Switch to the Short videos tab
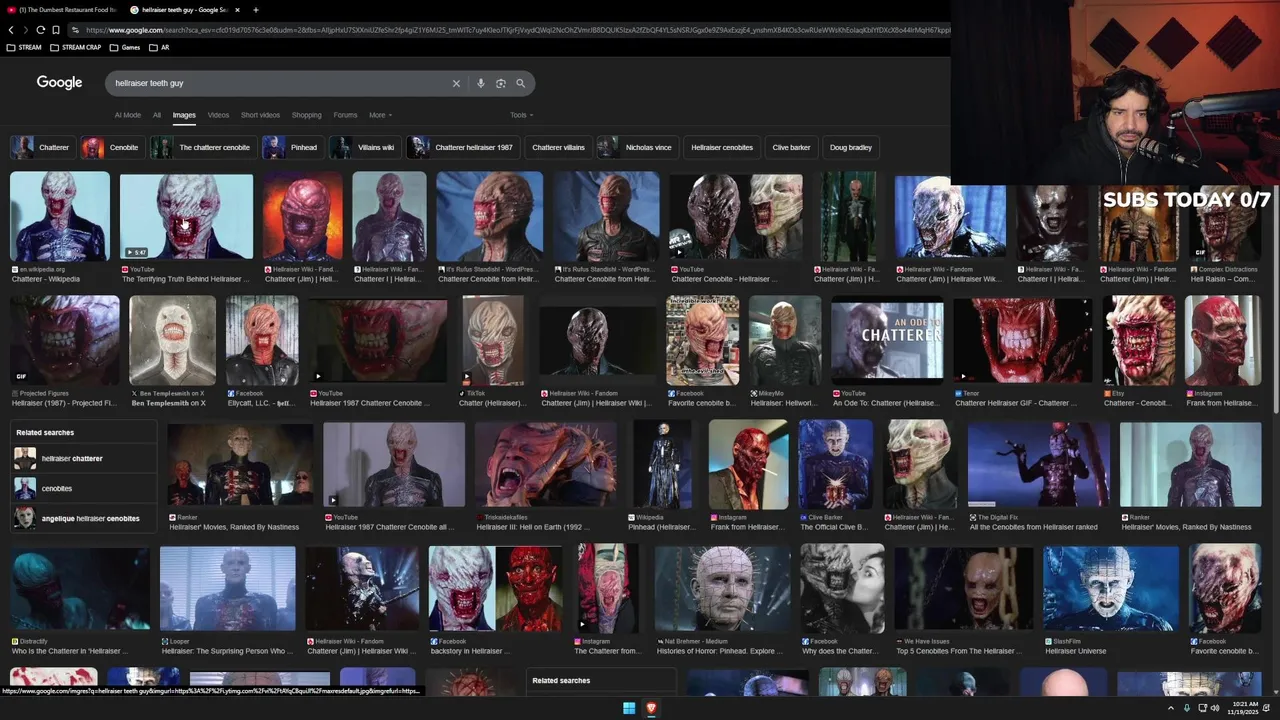1280x720 pixels. tap(260, 115)
